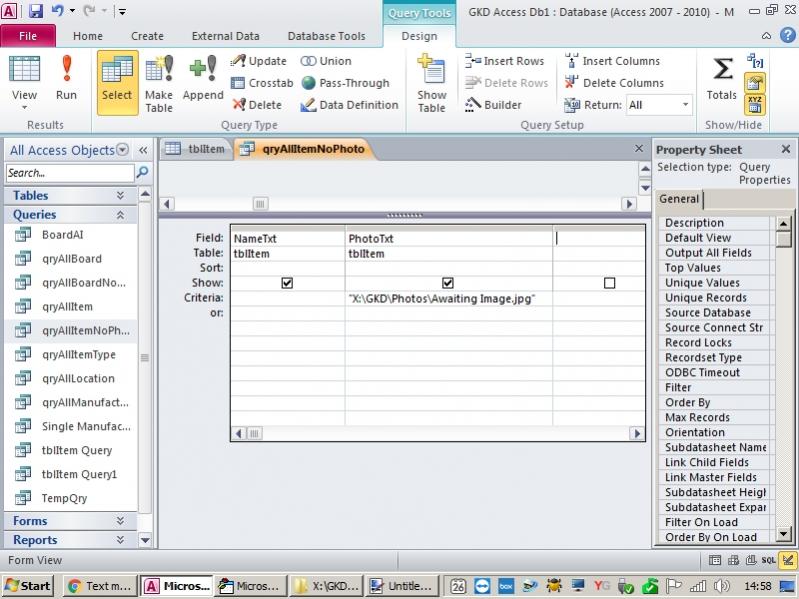The width and height of the screenshot is (799, 599).
Task: Click the Top Values property
Action: coord(715,268)
